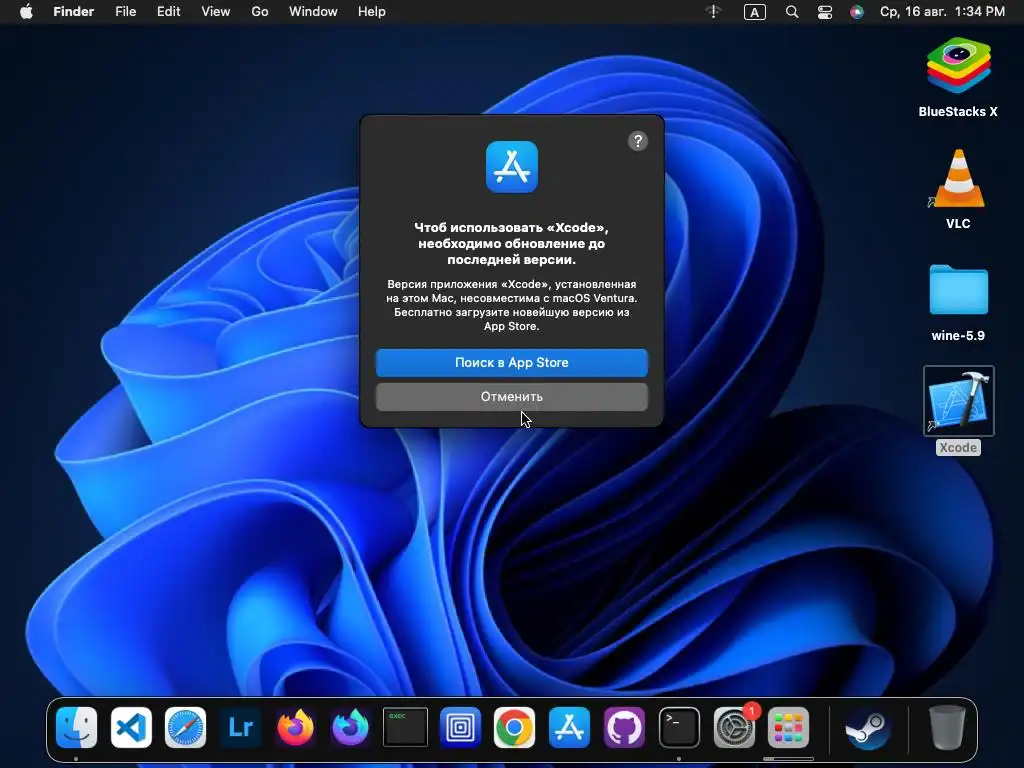Viewport: 1024px width, 768px height.
Task: Open the Help menu
Action: point(372,12)
